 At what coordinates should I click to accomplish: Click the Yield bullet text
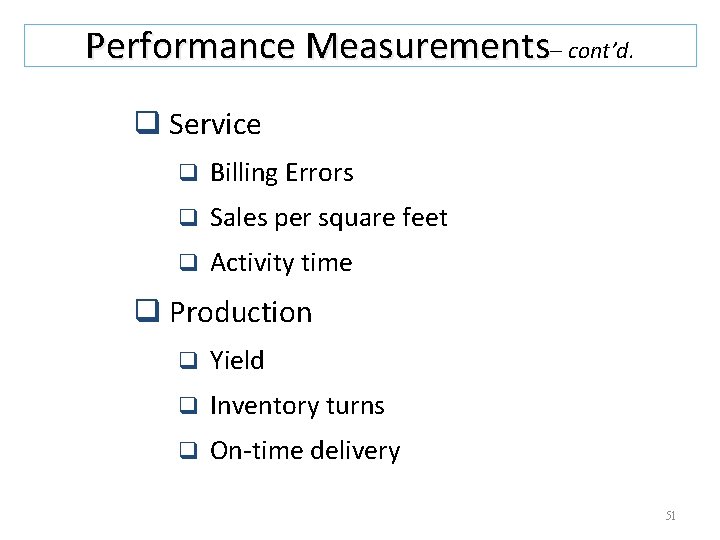[x=237, y=360]
